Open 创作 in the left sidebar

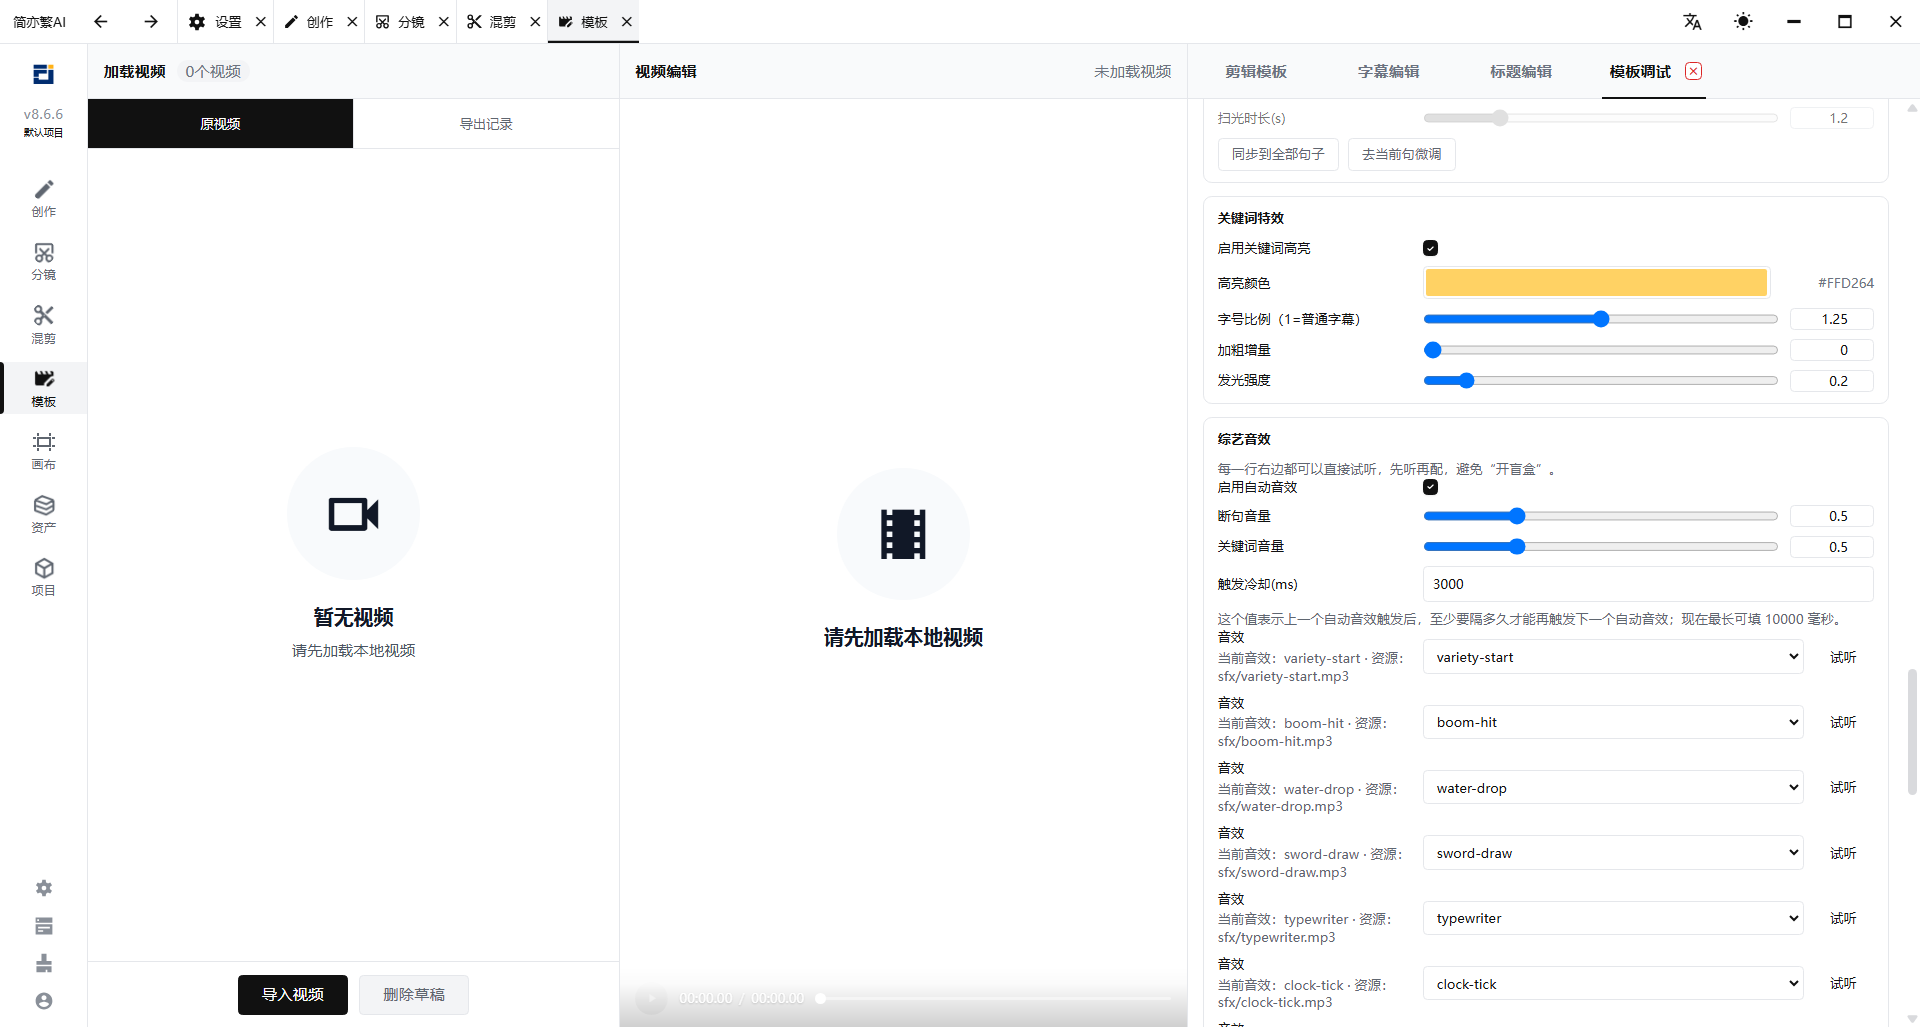tap(43, 198)
